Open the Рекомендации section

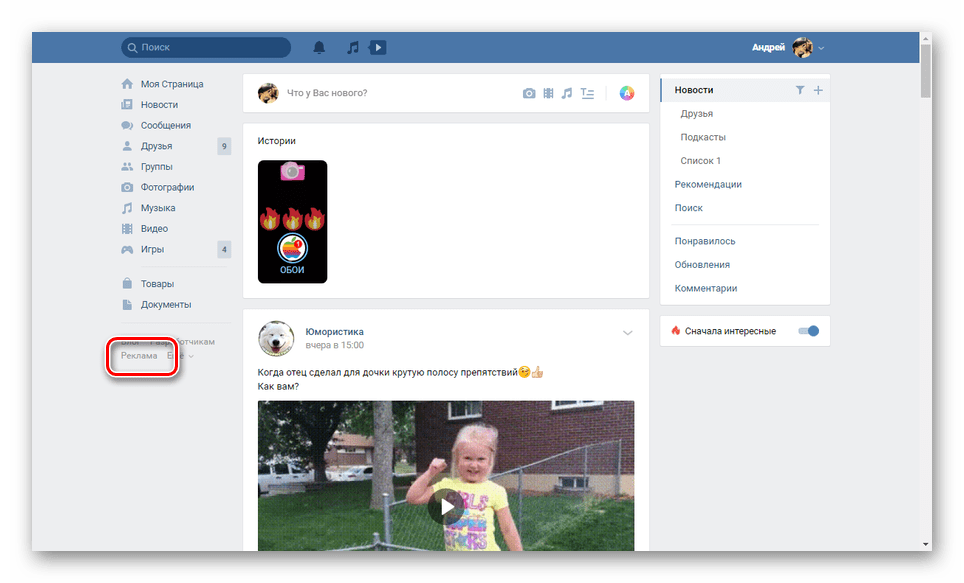tap(708, 184)
